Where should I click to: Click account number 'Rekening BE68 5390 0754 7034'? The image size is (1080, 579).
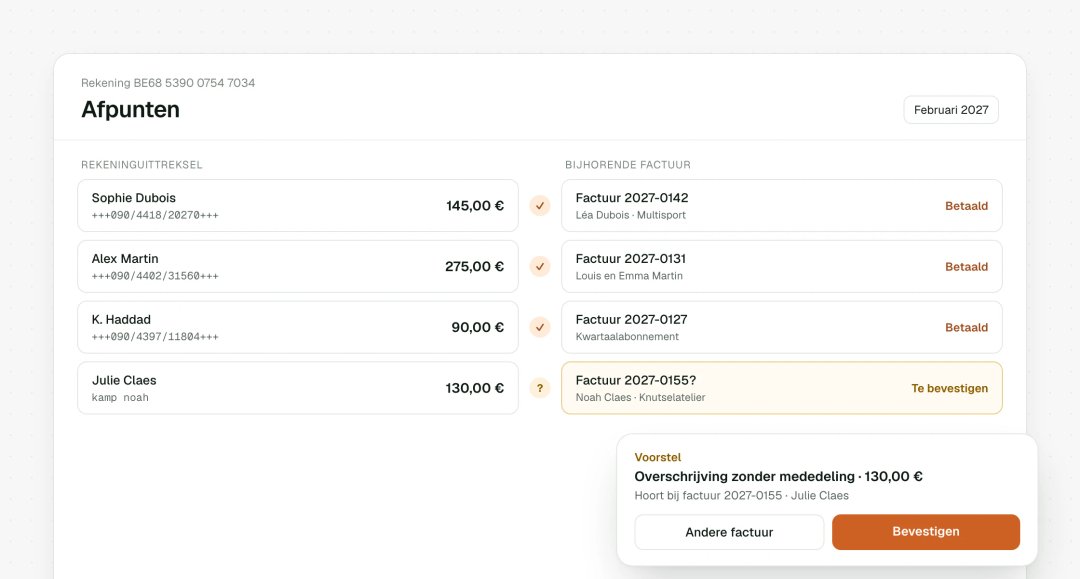(168, 83)
